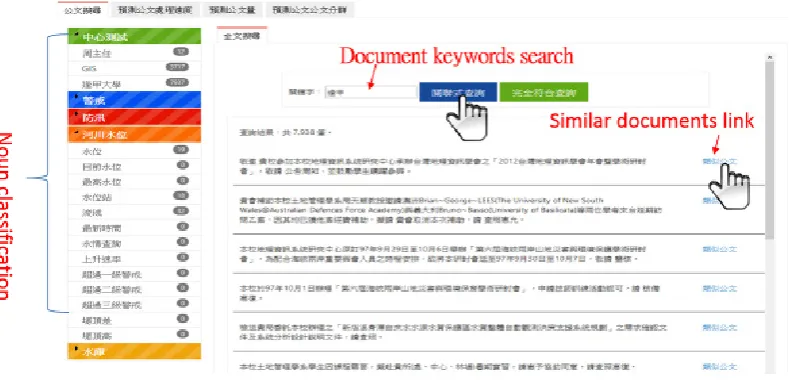The width and height of the screenshot is (789, 386).
Task: Select the 最高水位 keyword item
Action: tap(134, 182)
